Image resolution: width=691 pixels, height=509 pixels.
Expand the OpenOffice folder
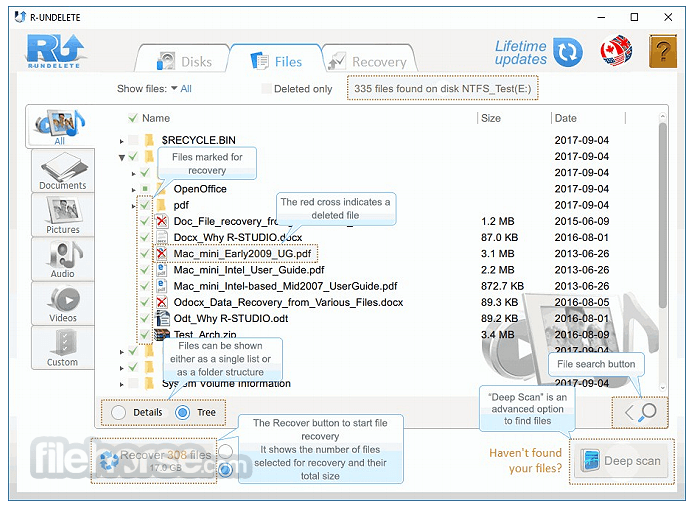pyautogui.click(x=133, y=190)
